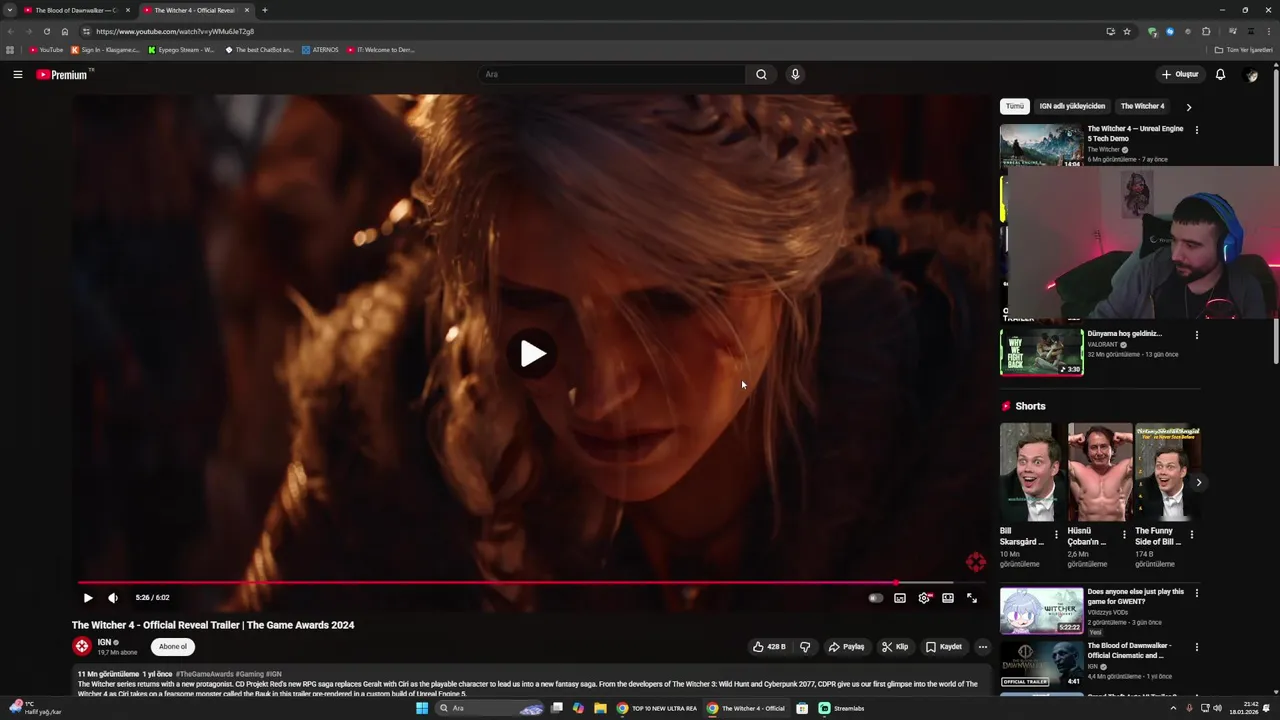
Task: Select The Witcher 4 filter chip
Action: [1142, 106]
